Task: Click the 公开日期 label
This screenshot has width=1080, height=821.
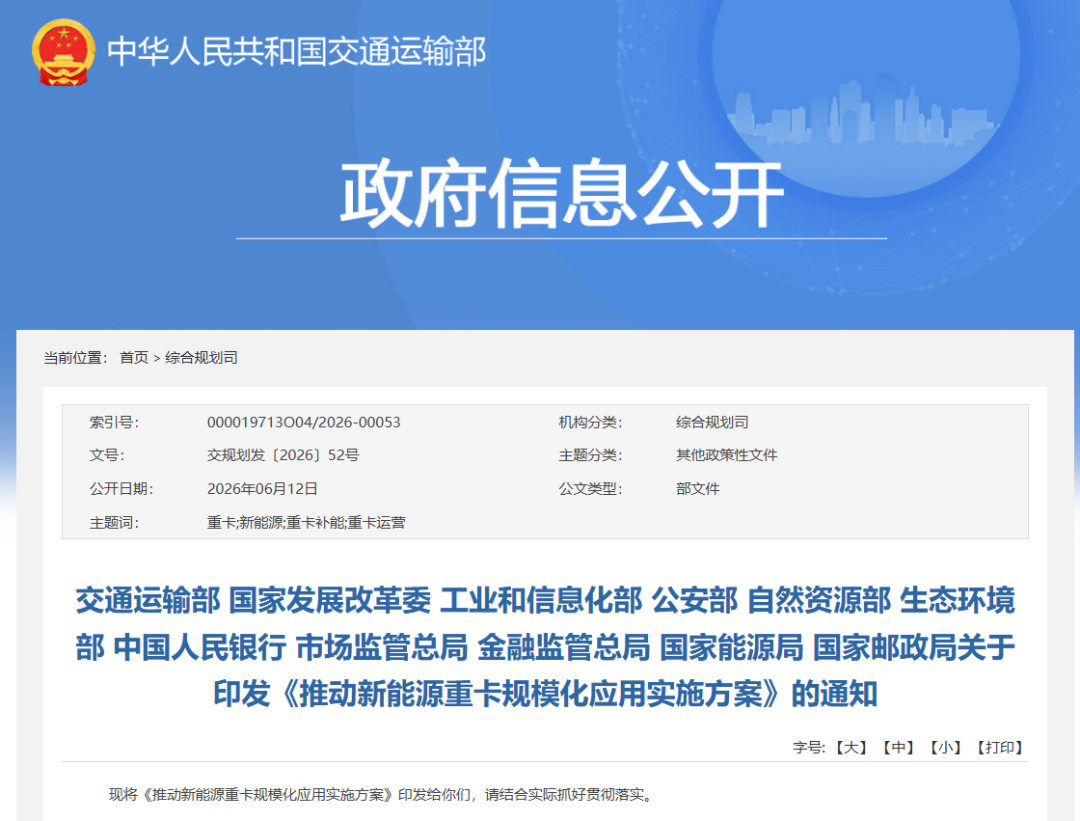Action: (122, 489)
